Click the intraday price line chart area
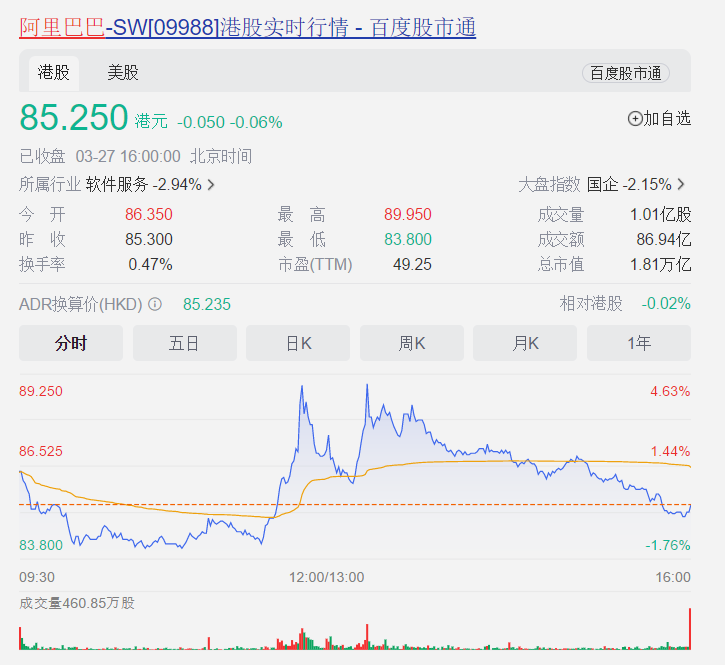Image resolution: width=725 pixels, height=665 pixels. [355, 467]
